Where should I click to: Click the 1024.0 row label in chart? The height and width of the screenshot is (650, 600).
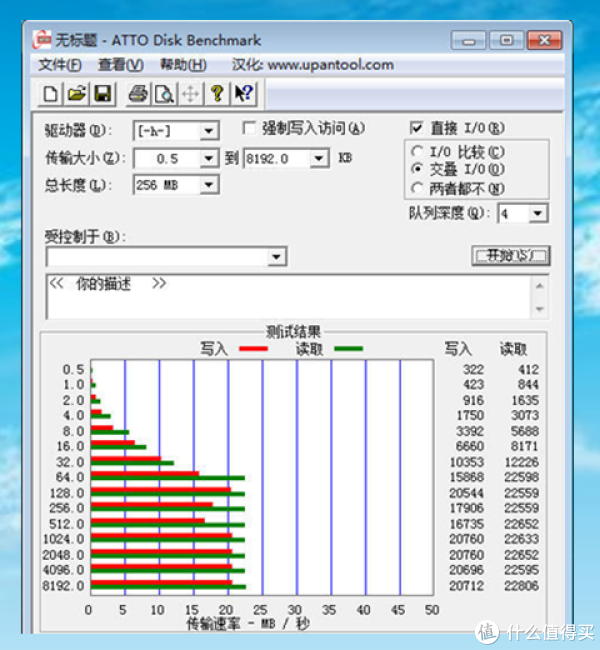(63, 539)
